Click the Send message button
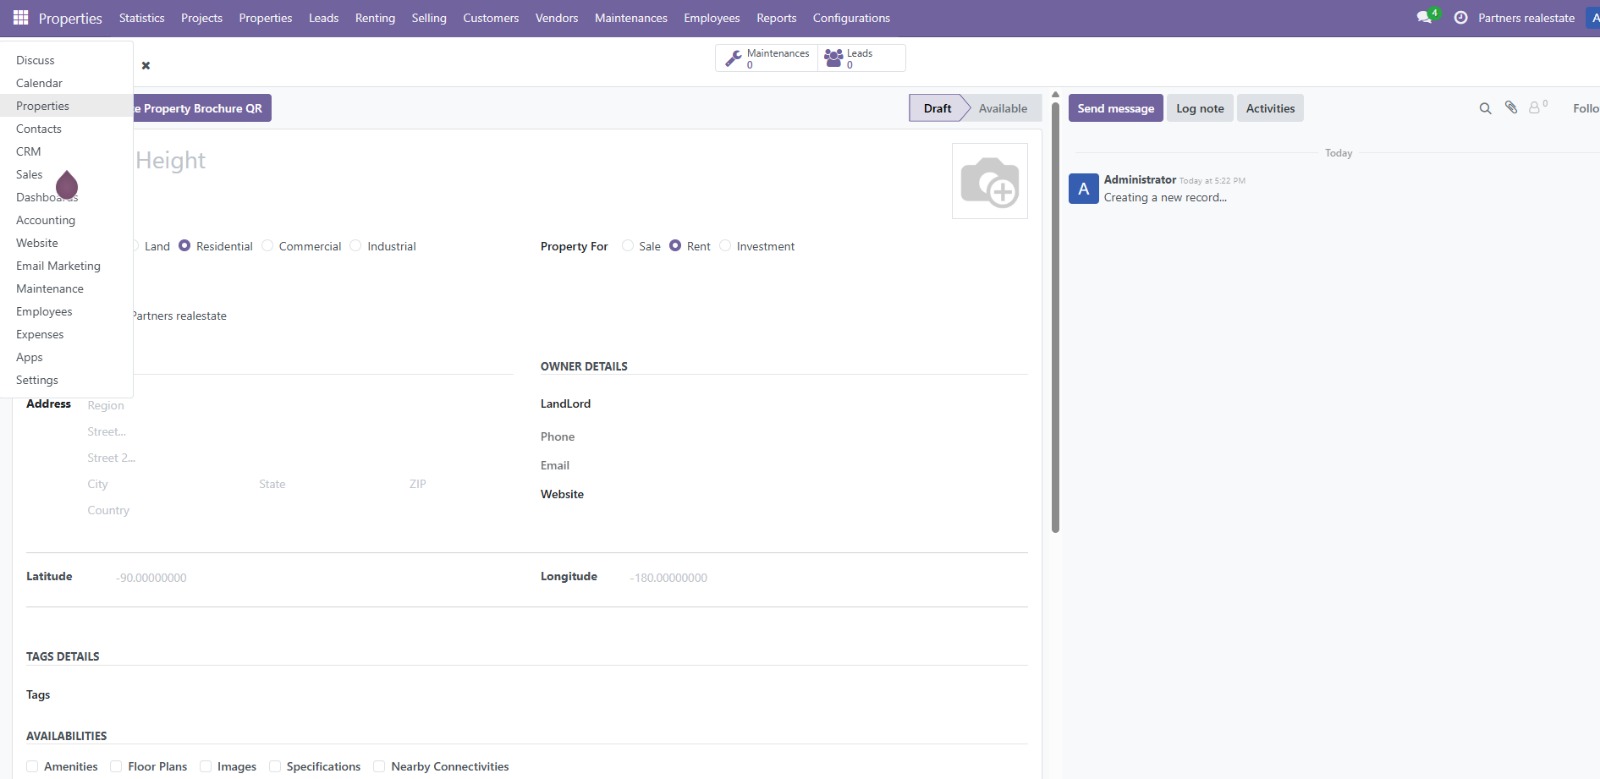The height and width of the screenshot is (779, 1600). pyautogui.click(x=1115, y=108)
